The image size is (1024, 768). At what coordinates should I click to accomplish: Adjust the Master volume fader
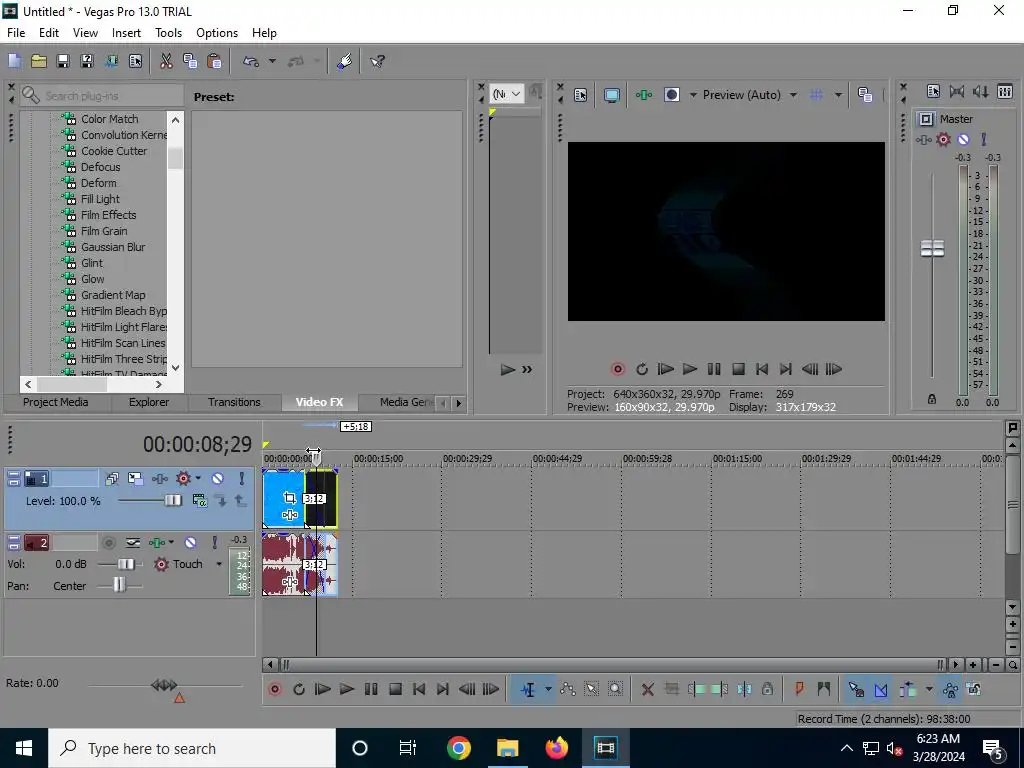[x=932, y=248]
